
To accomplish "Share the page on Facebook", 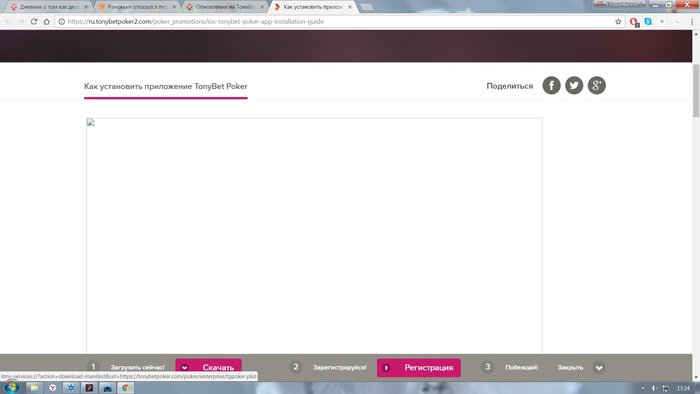I will tap(551, 85).
